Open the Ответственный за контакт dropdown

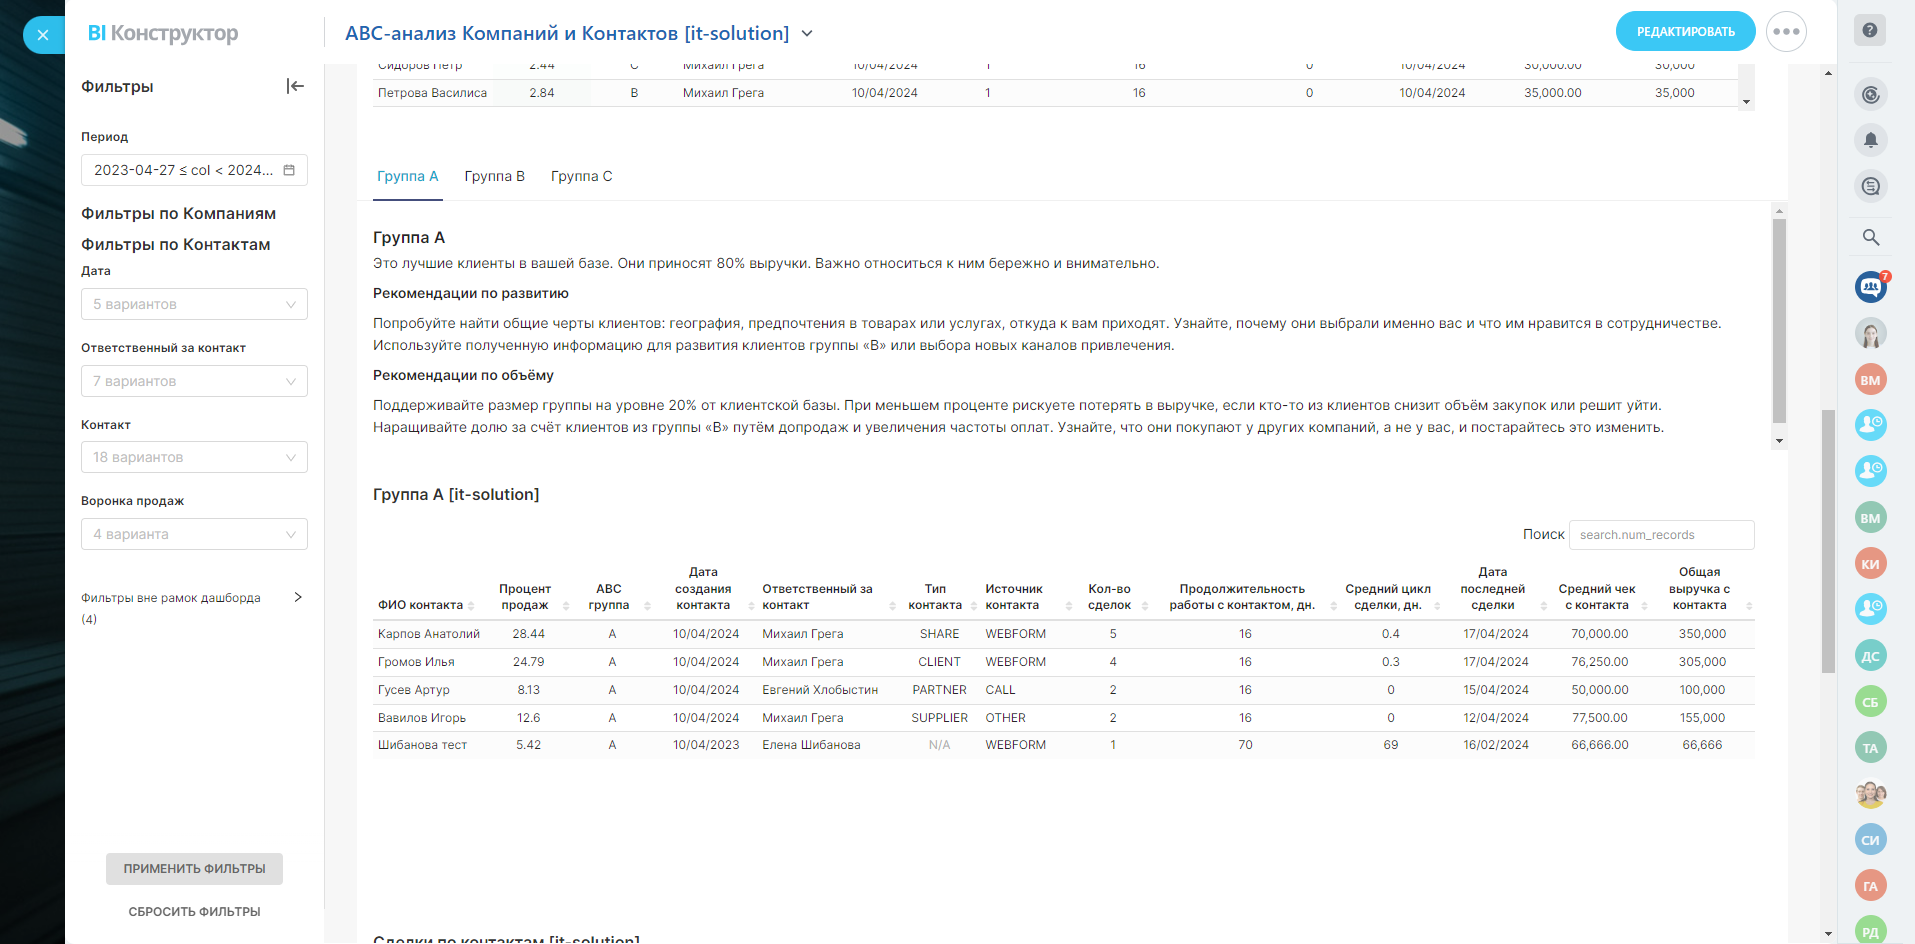[x=194, y=381]
